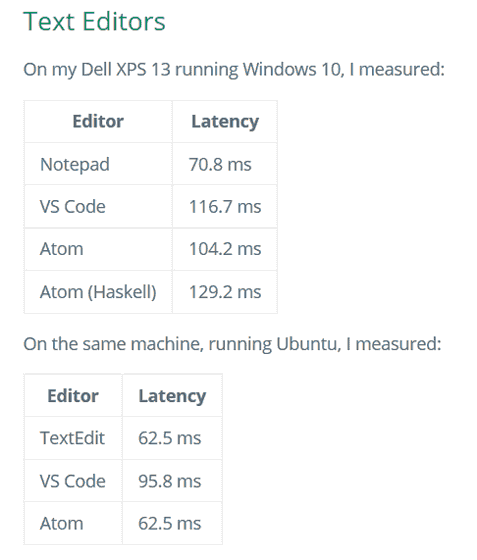Click the Text Editors heading
Image resolution: width=477 pixels, height=560 pixels.
tap(94, 21)
